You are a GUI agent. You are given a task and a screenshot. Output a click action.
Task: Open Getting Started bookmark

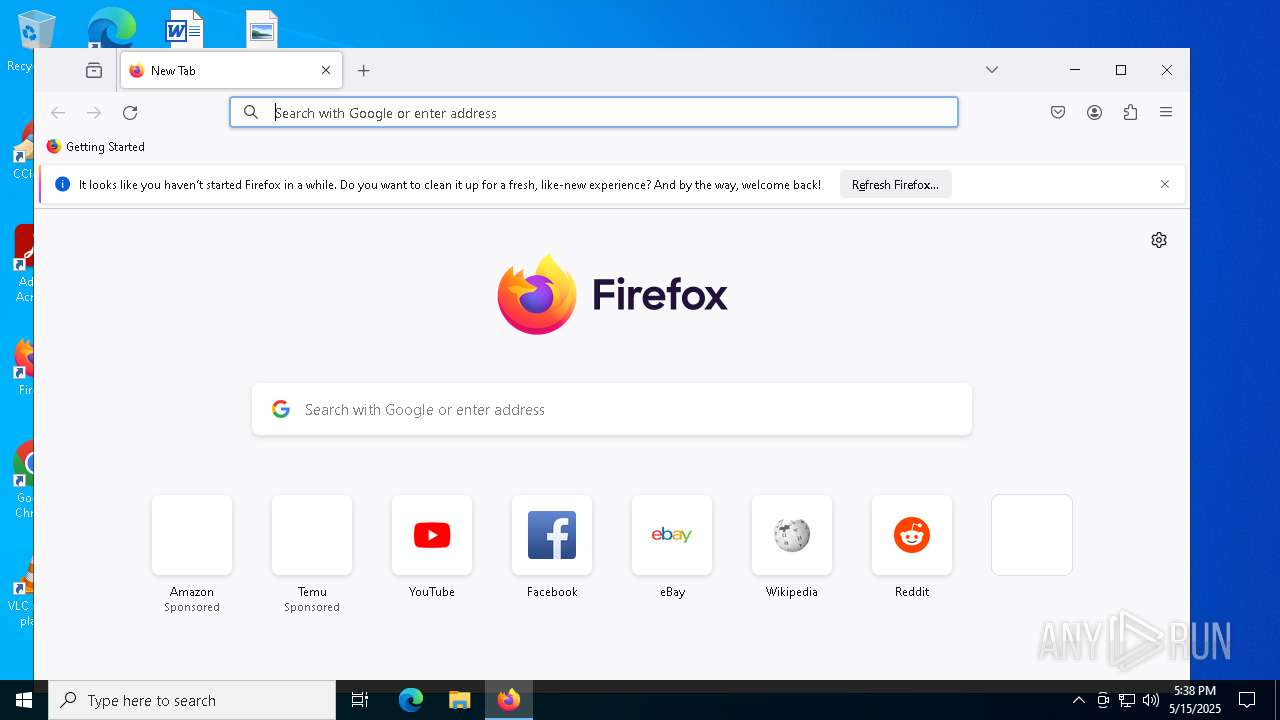click(x=96, y=147)
